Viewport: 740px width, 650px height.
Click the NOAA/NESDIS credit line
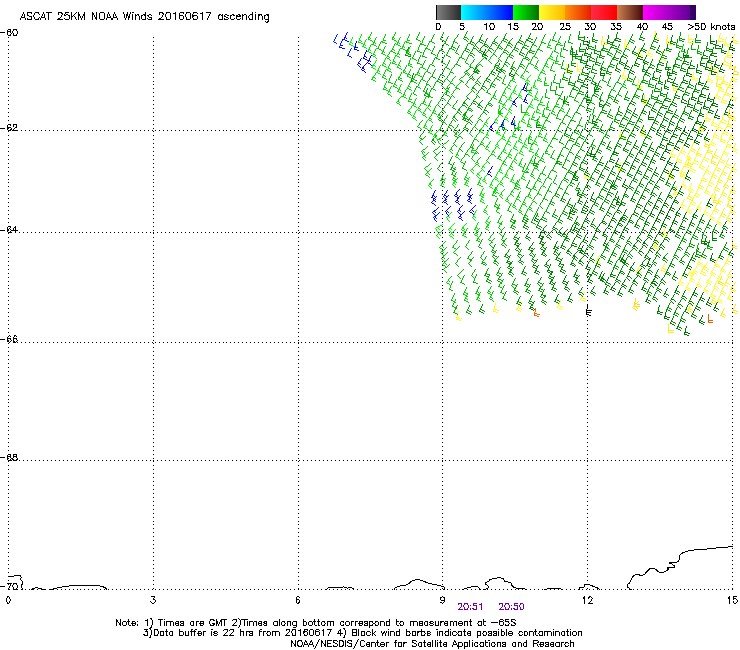pos(432,644)
